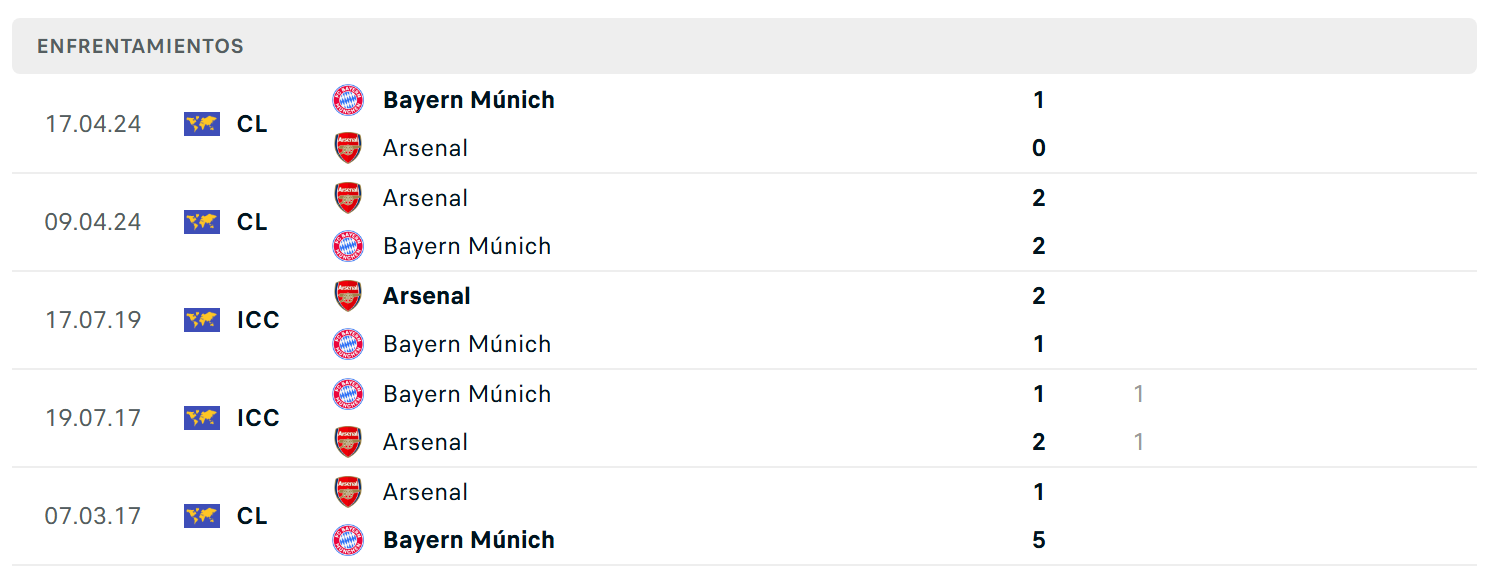Screen dimensions: 1496x583
Task: Click the 5 goal score for Bayern on 07.03.17
Action: [1039, 540]
